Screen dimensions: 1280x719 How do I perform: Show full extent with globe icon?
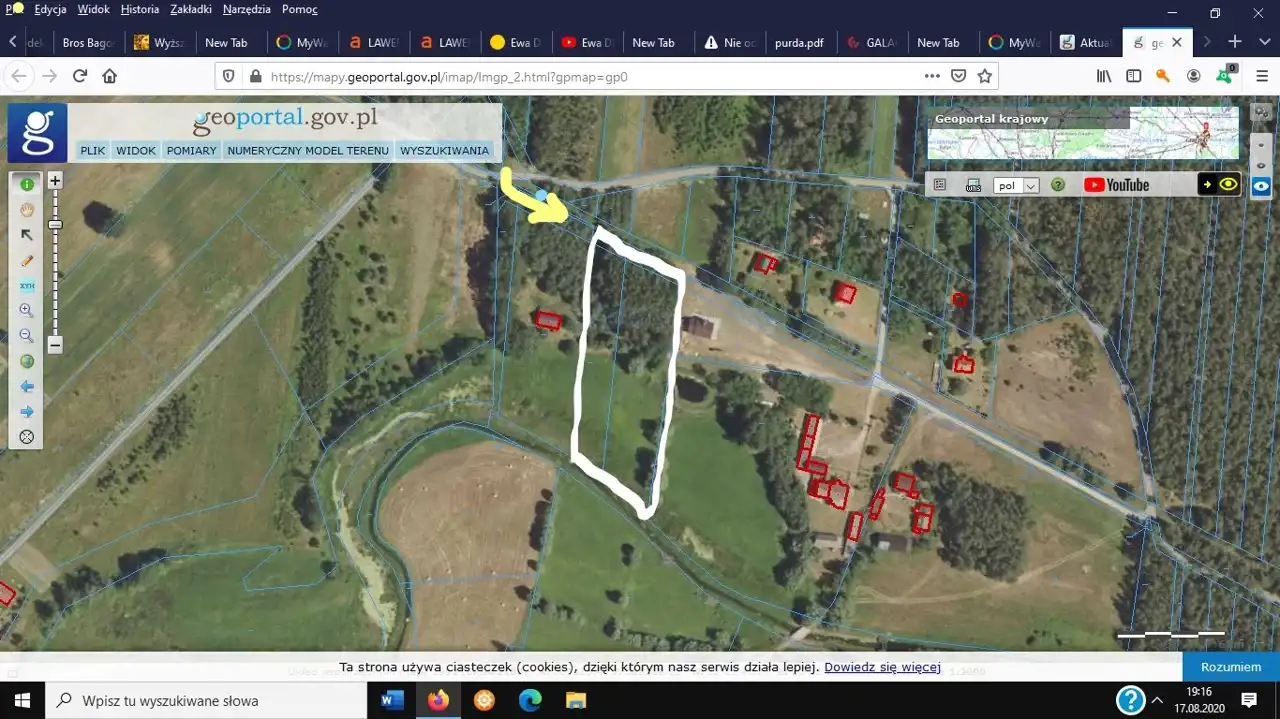coord(27,361)
